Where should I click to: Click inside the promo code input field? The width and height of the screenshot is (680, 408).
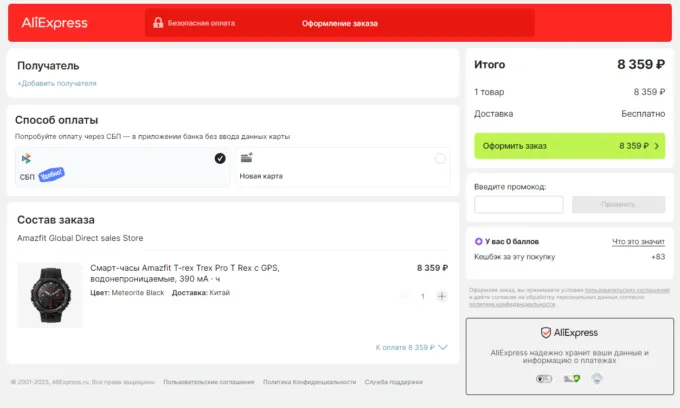pyautogui.click(x=518, y=204)
